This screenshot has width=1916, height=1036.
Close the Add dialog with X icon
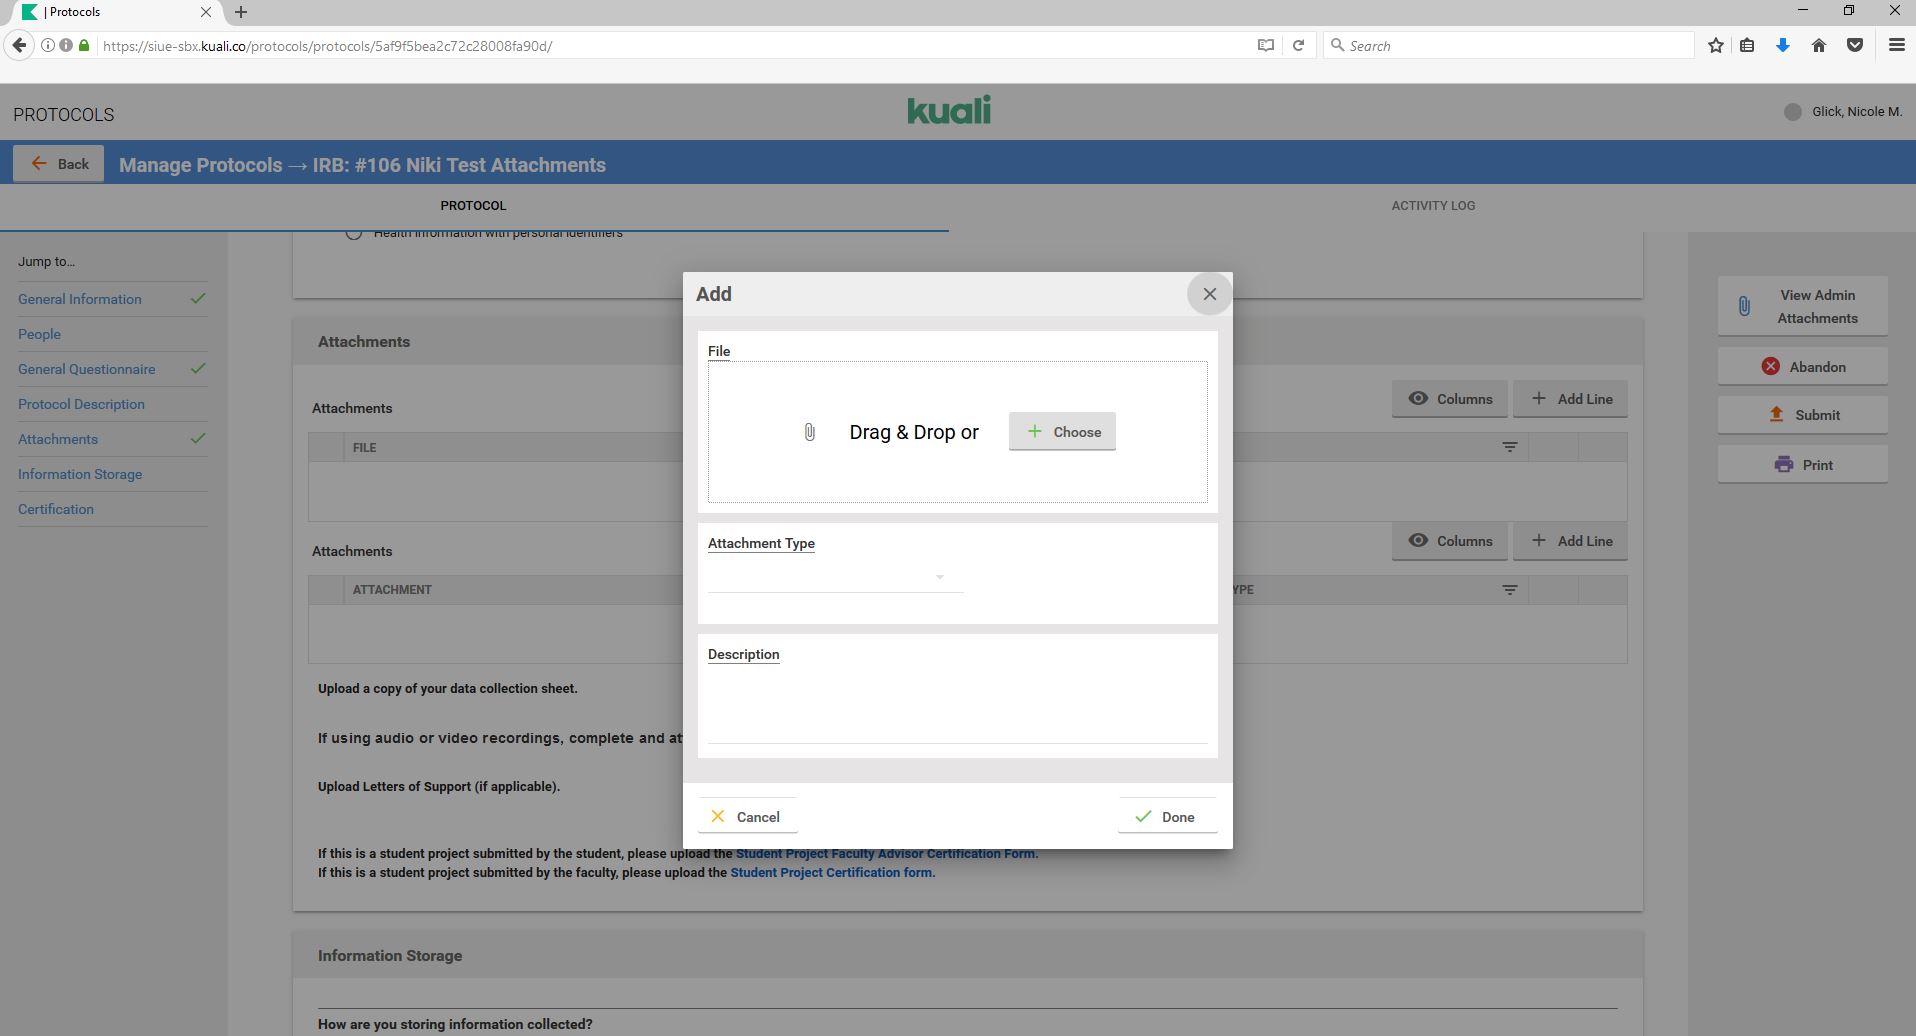(x=1209, y=294)
